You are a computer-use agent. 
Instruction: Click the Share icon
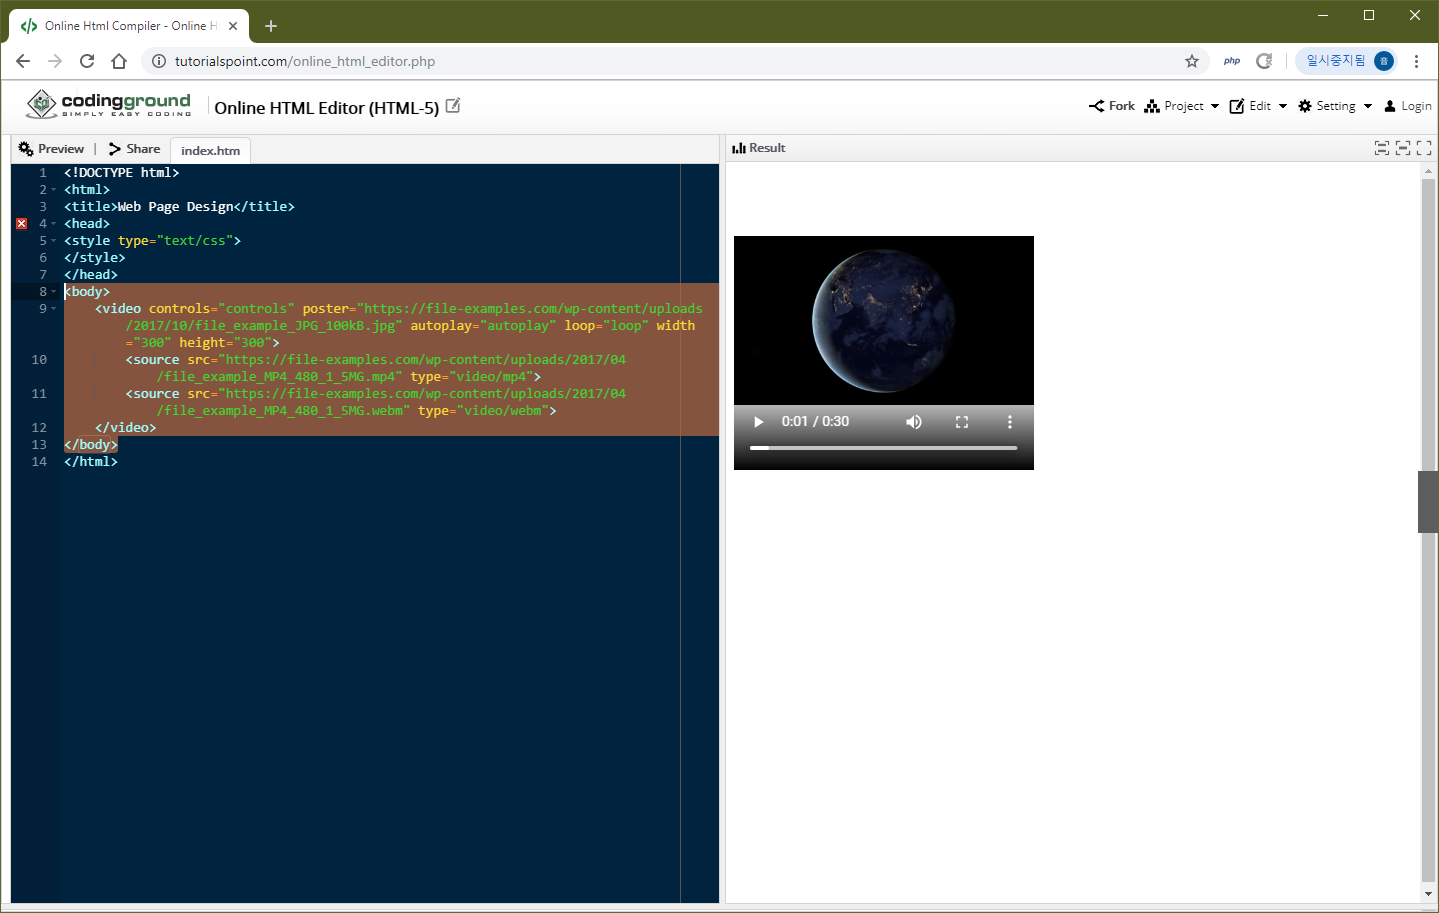click(114, 148)
